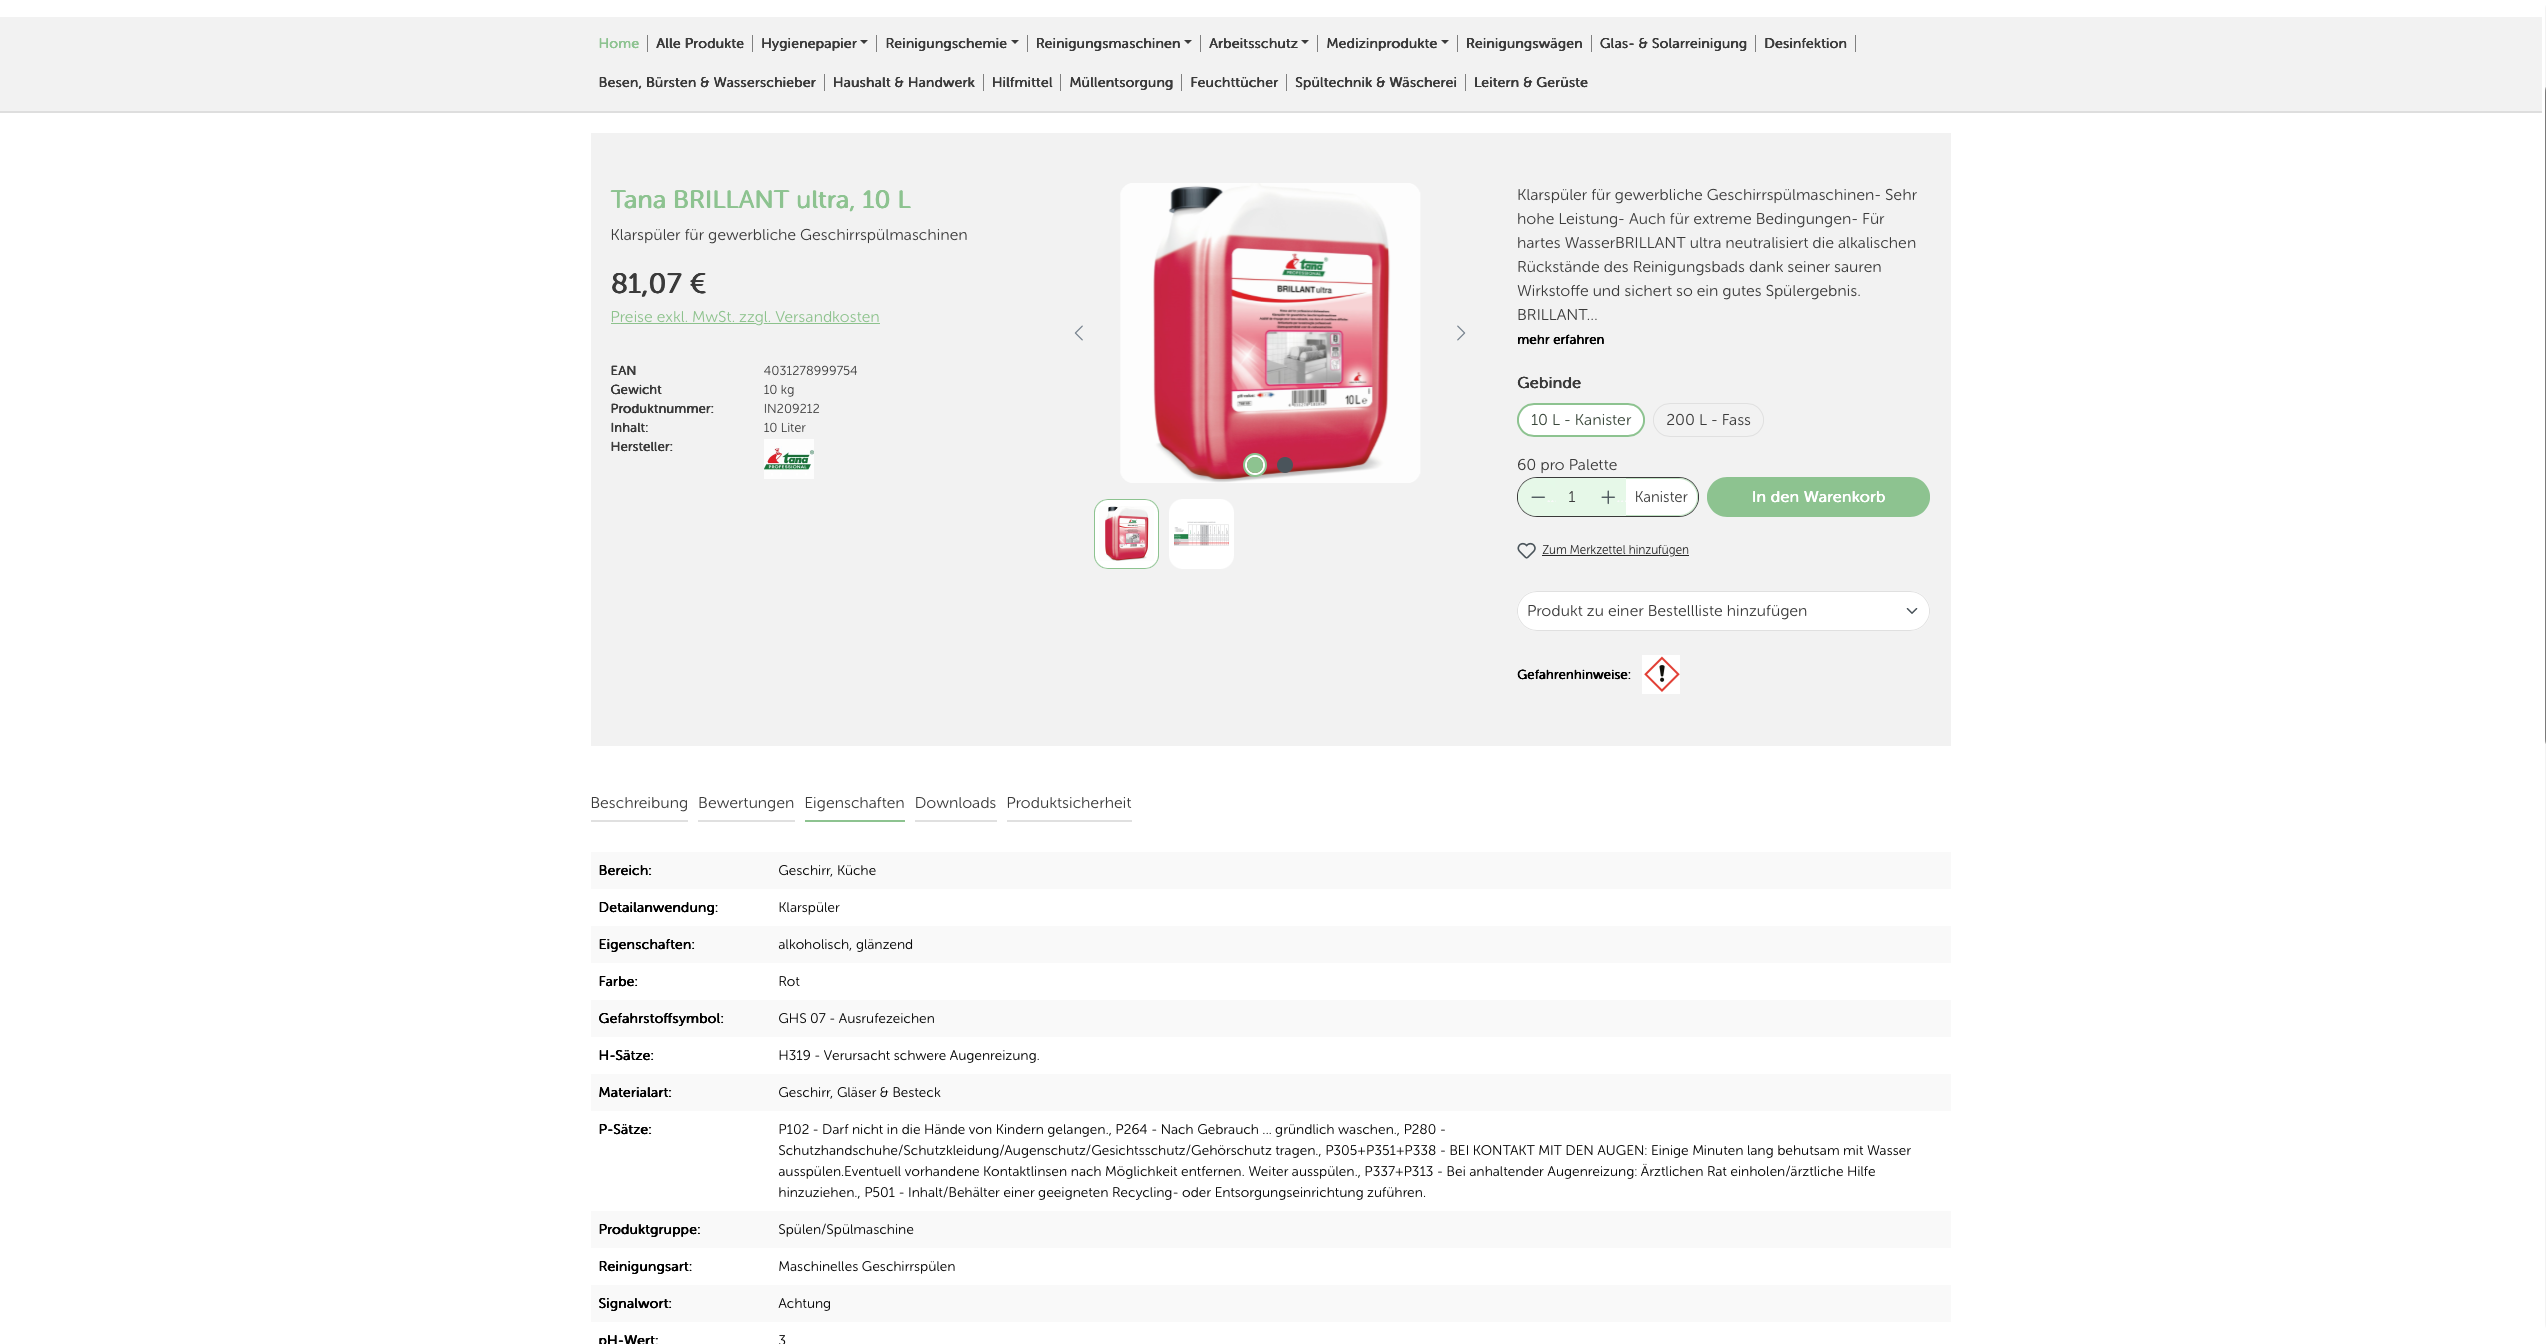Screen dimensions: 2546x1344
Task: Click the price 81,07 €
Action: pyautogui.click(x=658, y=284)
